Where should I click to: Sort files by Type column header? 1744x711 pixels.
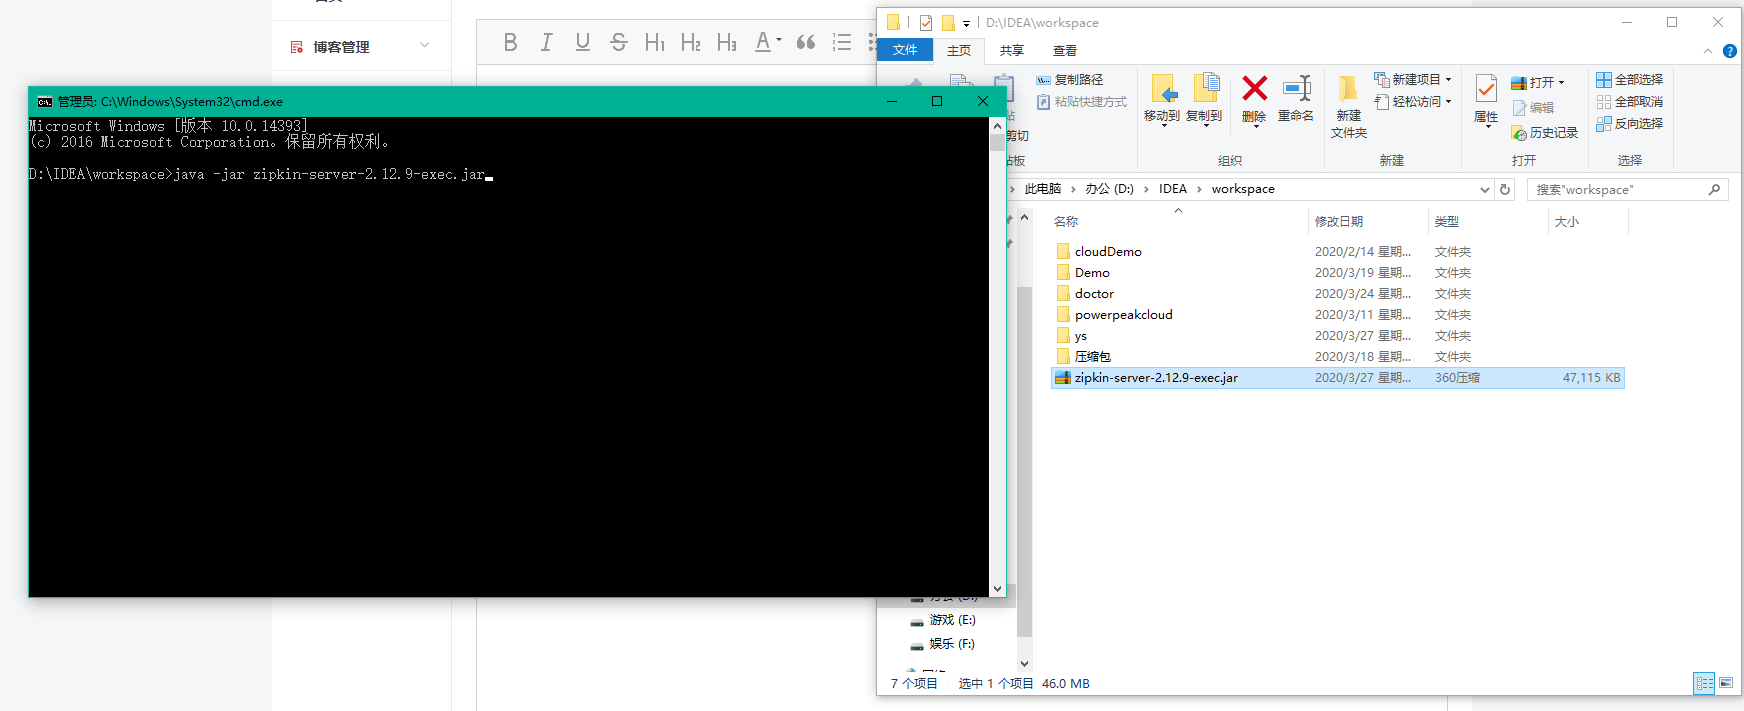point(1446,222)
